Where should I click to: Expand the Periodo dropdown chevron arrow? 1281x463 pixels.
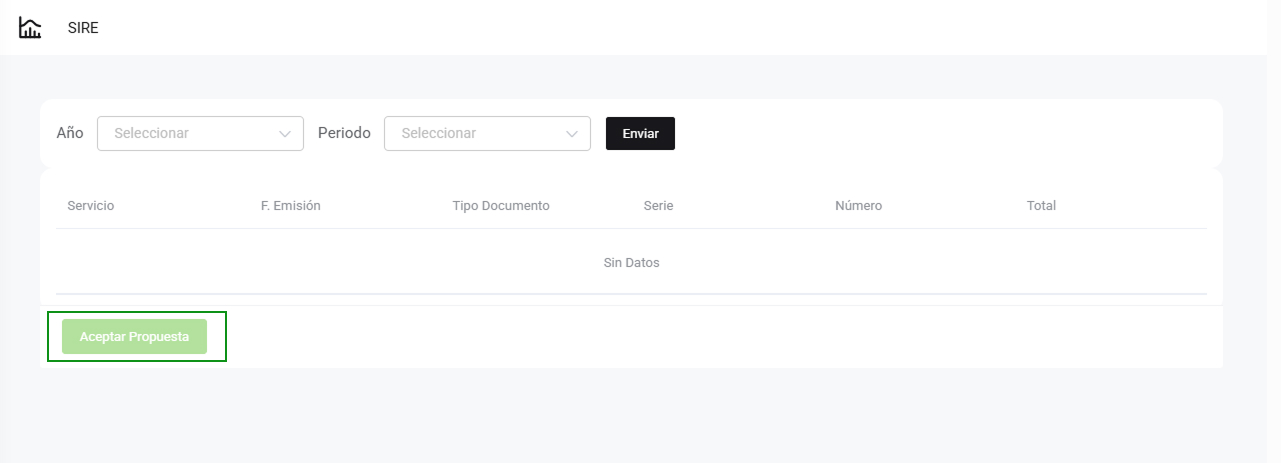pyautogui.click(x=572, y=134)
